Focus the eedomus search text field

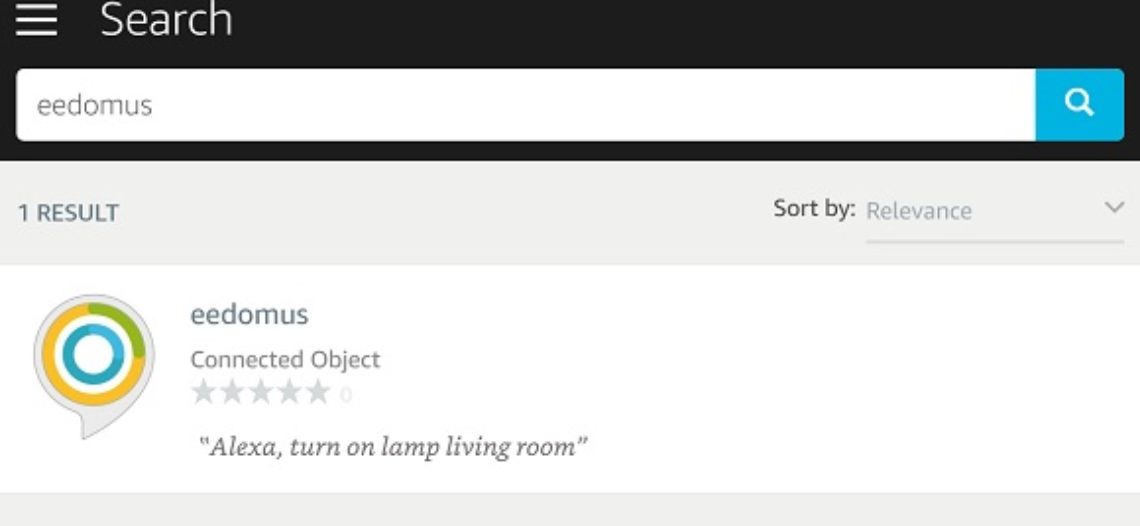(526, 105)
